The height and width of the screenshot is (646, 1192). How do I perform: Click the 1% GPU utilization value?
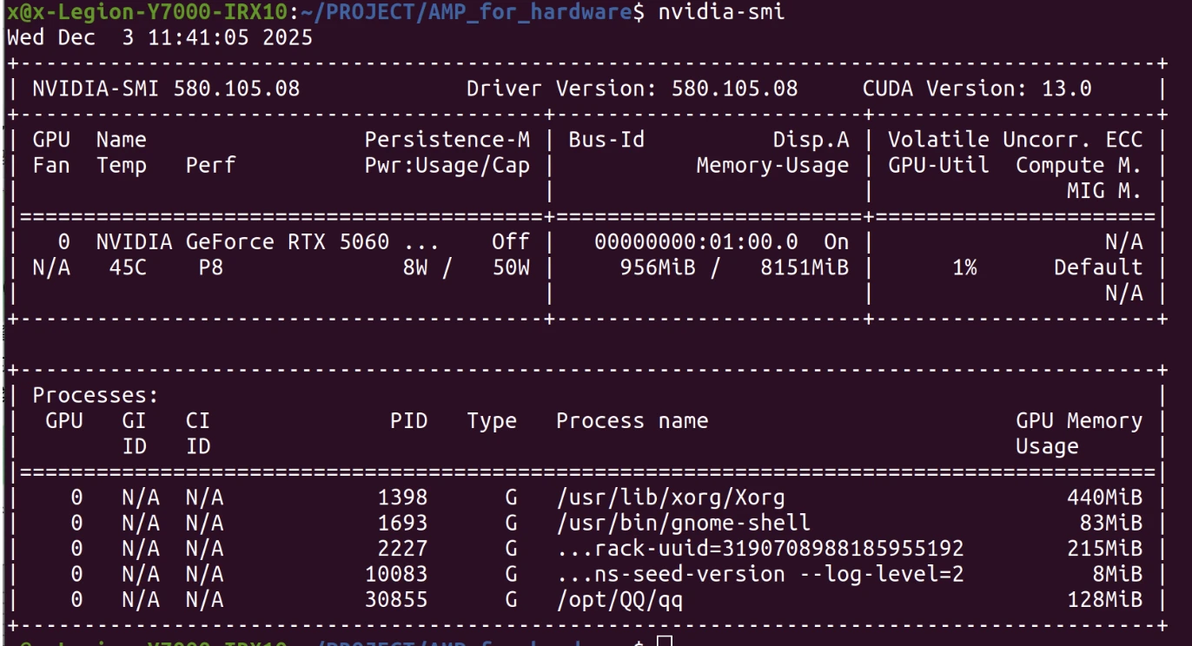964,268
